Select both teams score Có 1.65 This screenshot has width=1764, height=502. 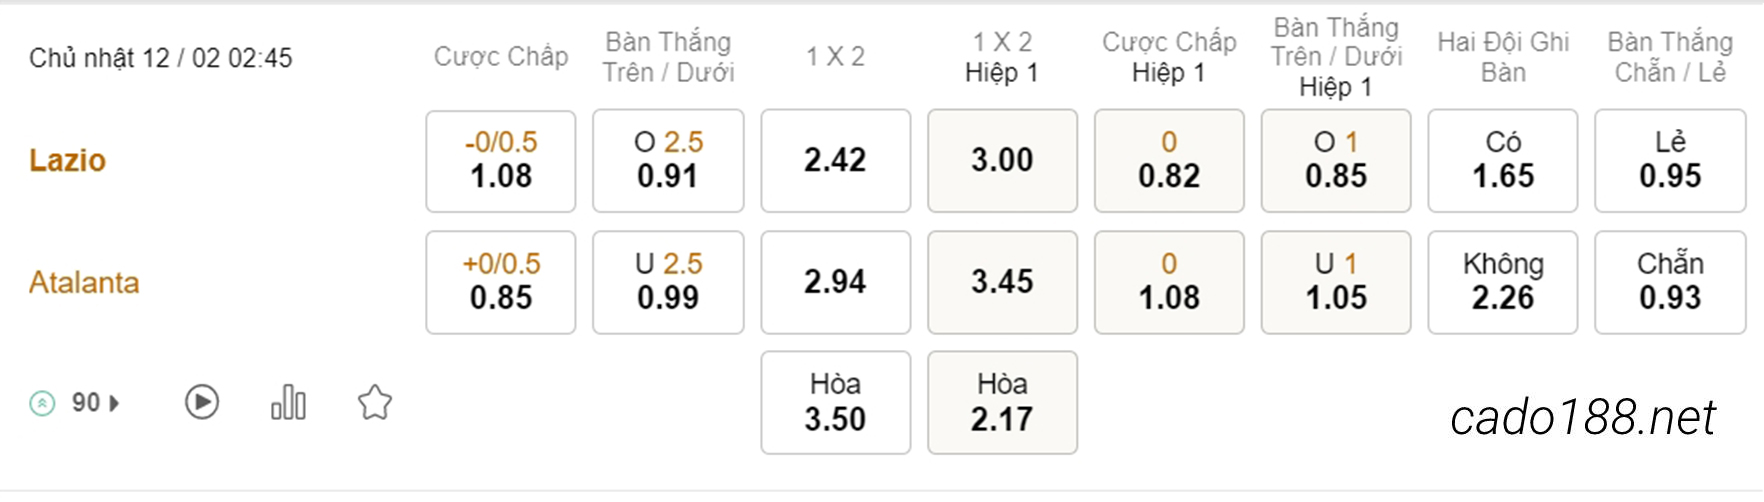click(1503, 161)
